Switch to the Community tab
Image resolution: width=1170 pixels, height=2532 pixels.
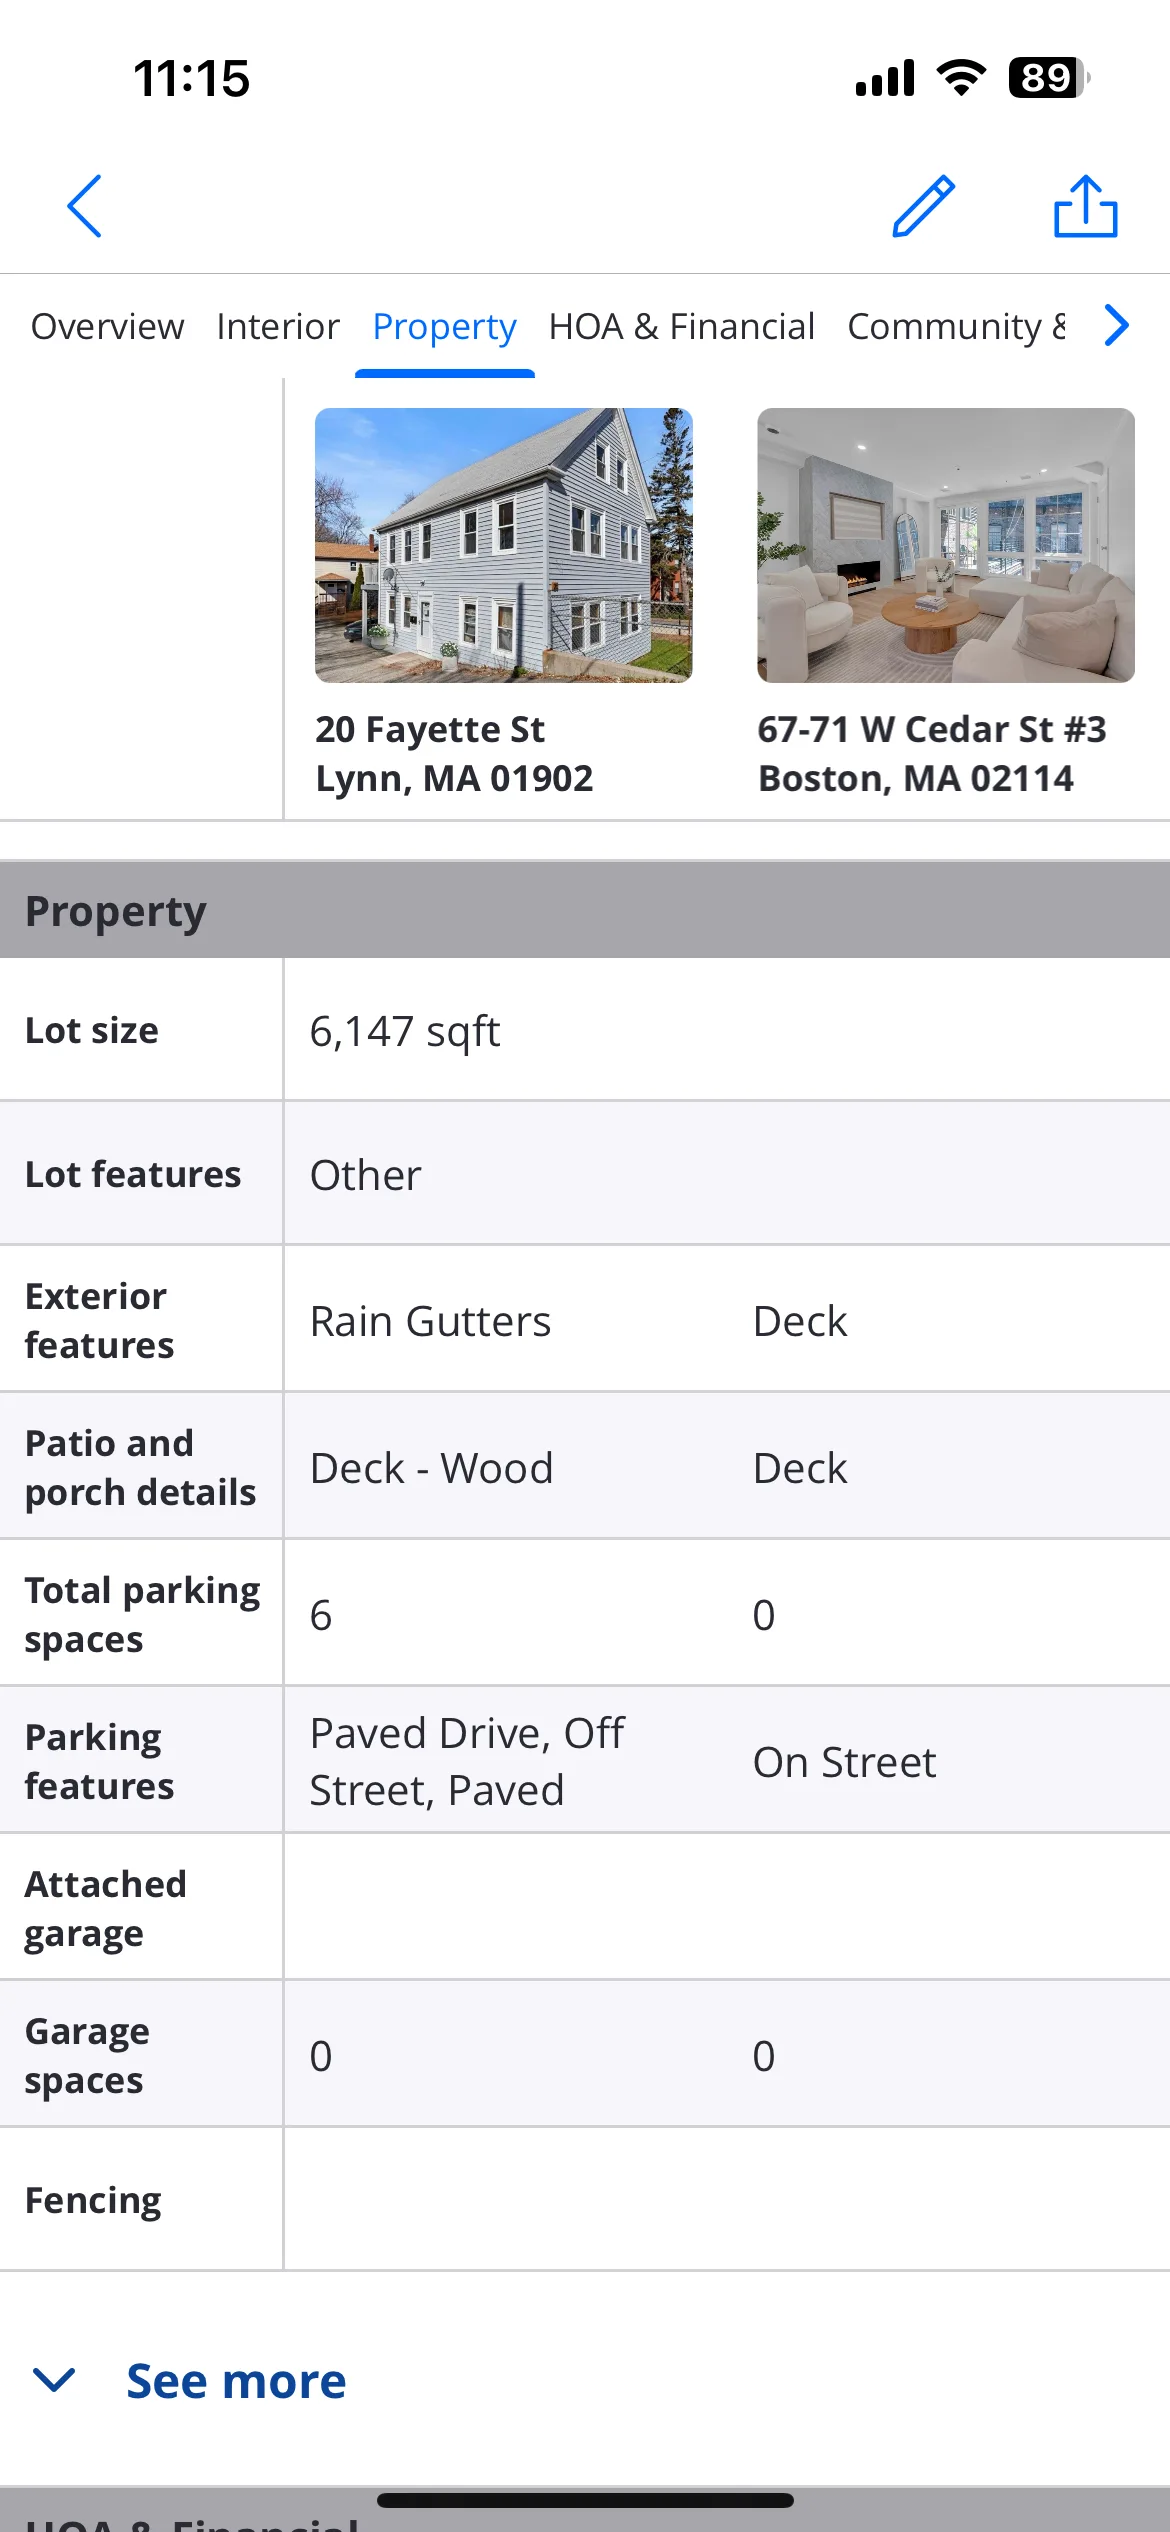coord(957,327)
